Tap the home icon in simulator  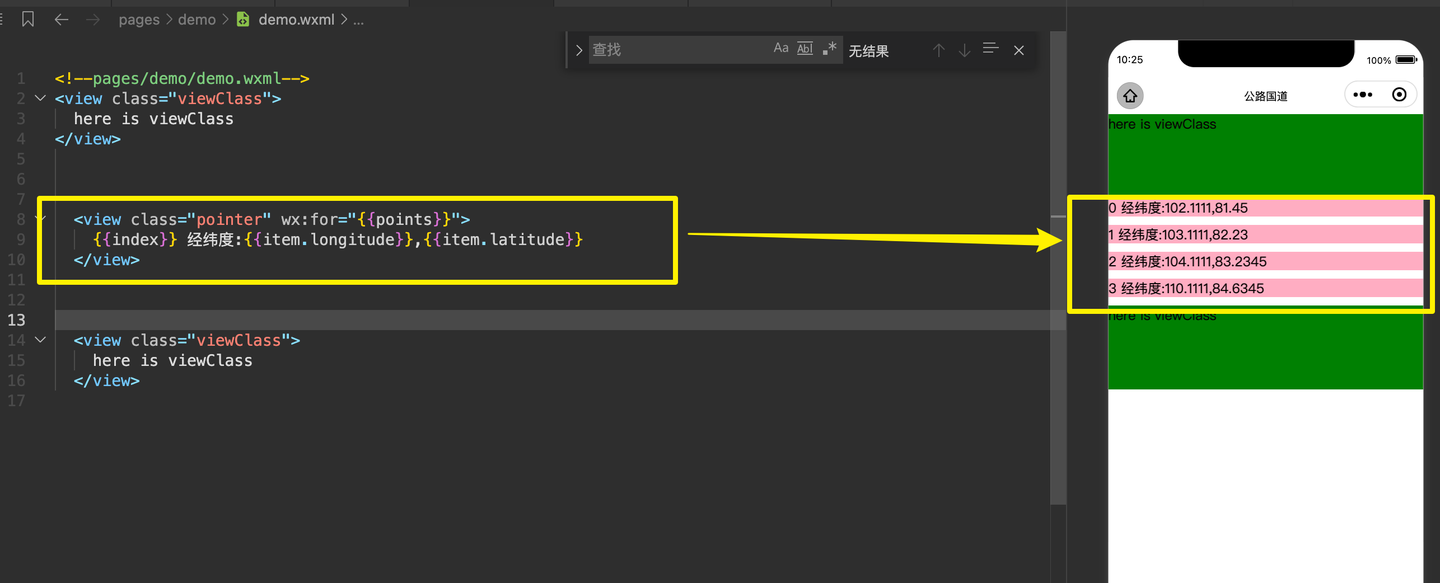pyautogui.click(x=1130, y=96)
